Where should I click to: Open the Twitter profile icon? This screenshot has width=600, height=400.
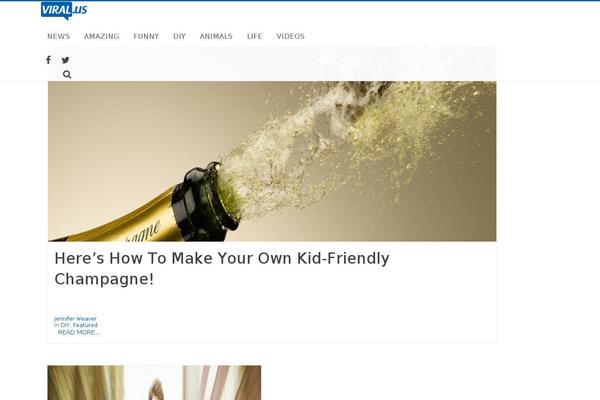click(x=65, y=60)
